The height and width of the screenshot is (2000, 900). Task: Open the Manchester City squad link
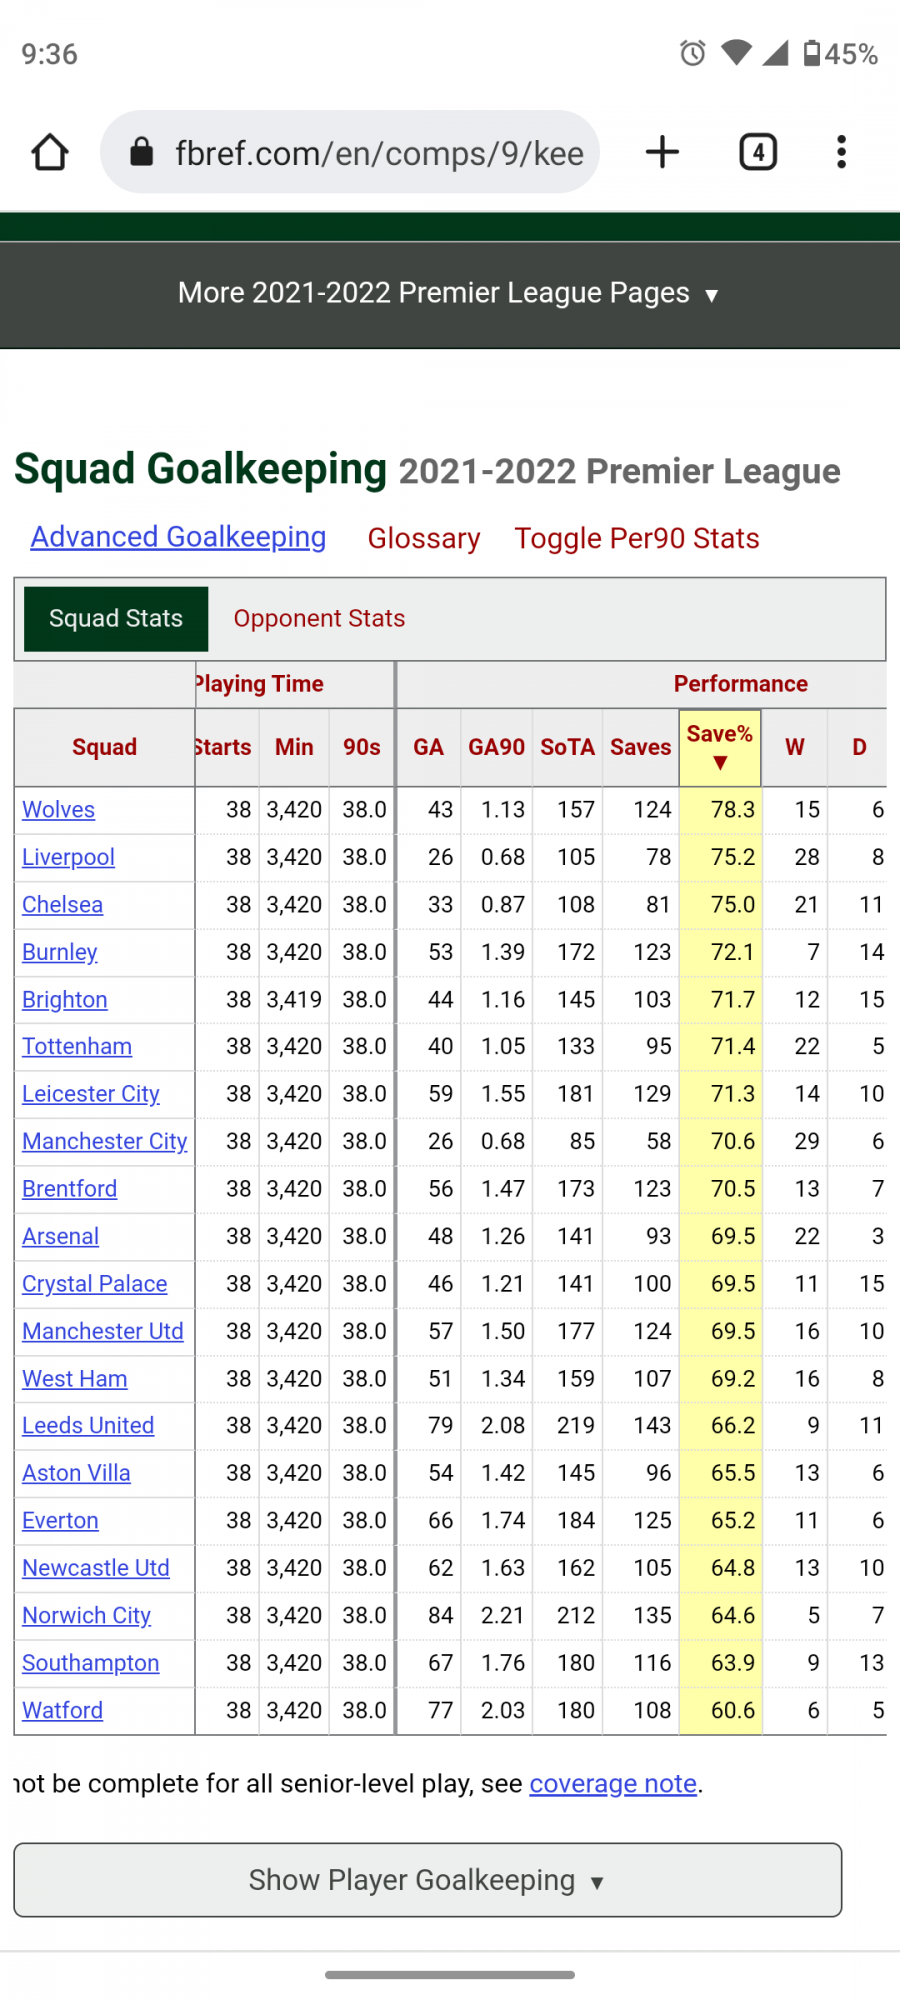pos(104,1141)
